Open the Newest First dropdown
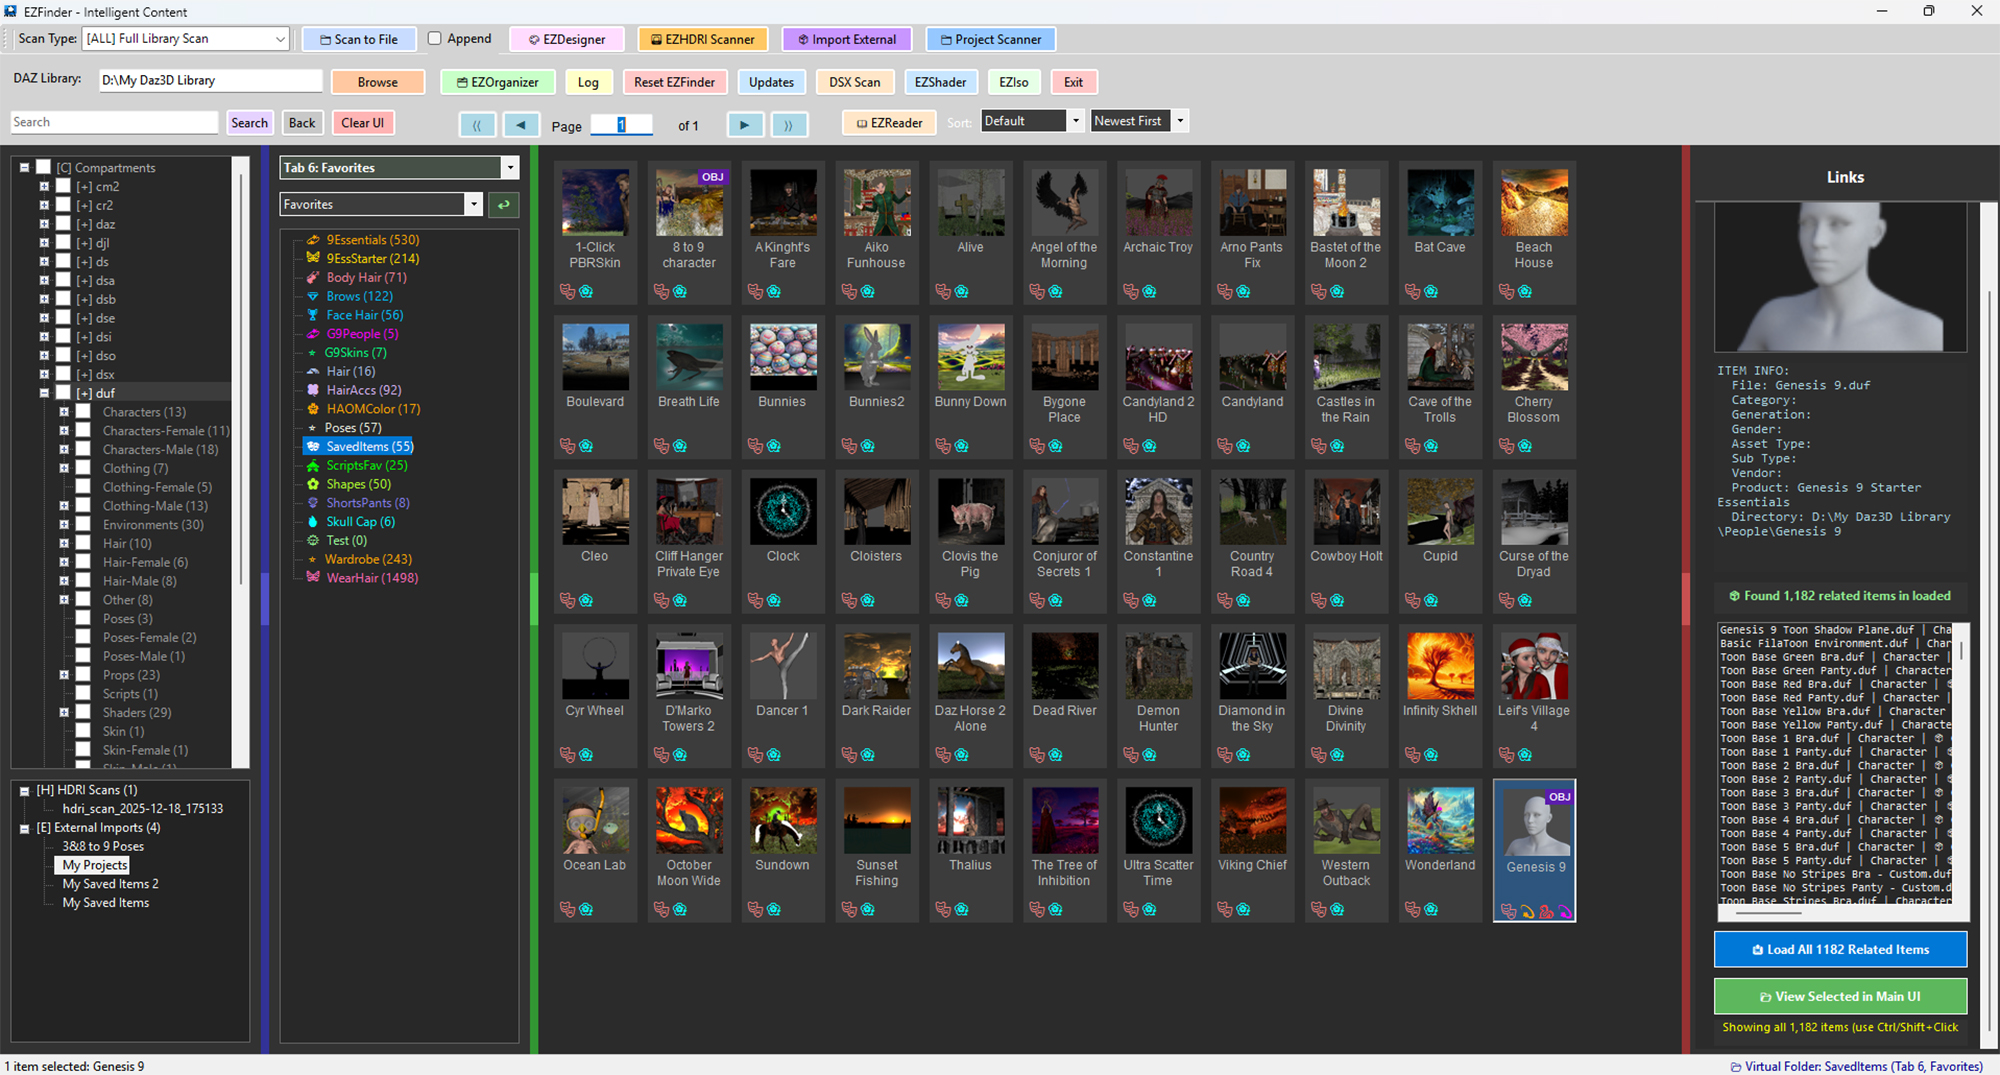This screenshot has width=2000, height=1075. [x=1139, y=121]
